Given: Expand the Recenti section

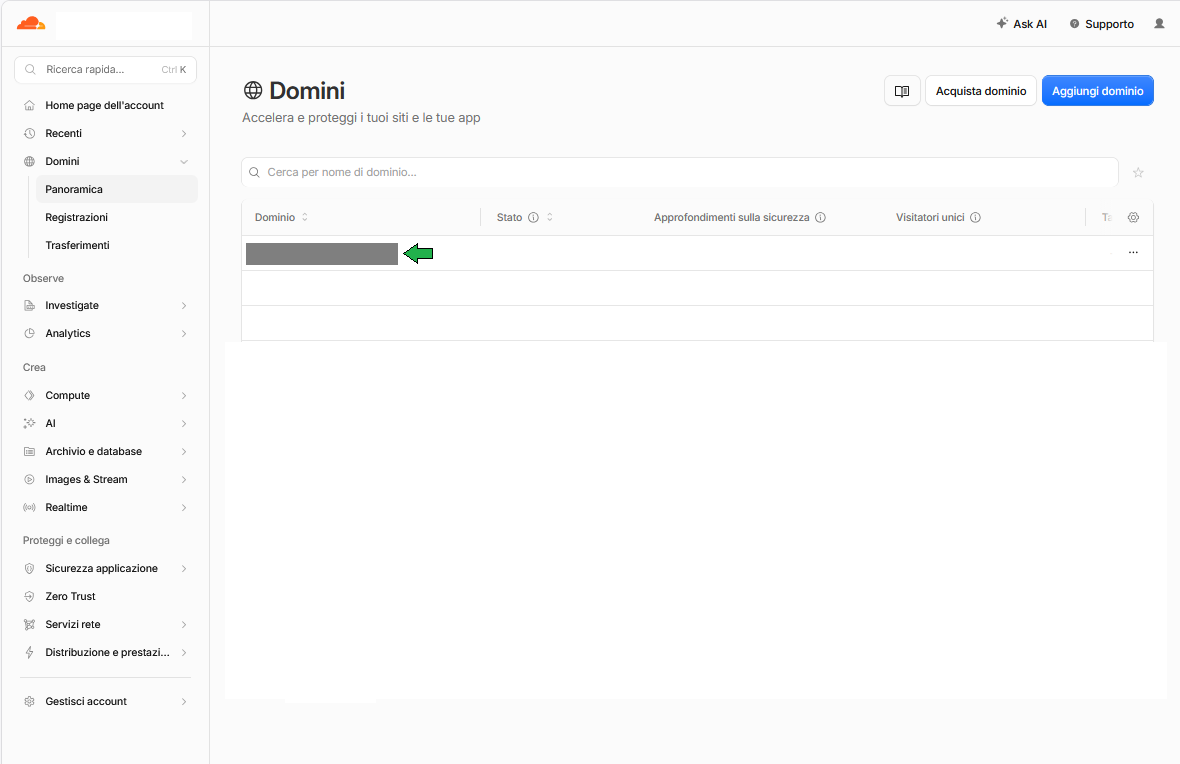Looking at the screenshot, I should tap(184, 133).
